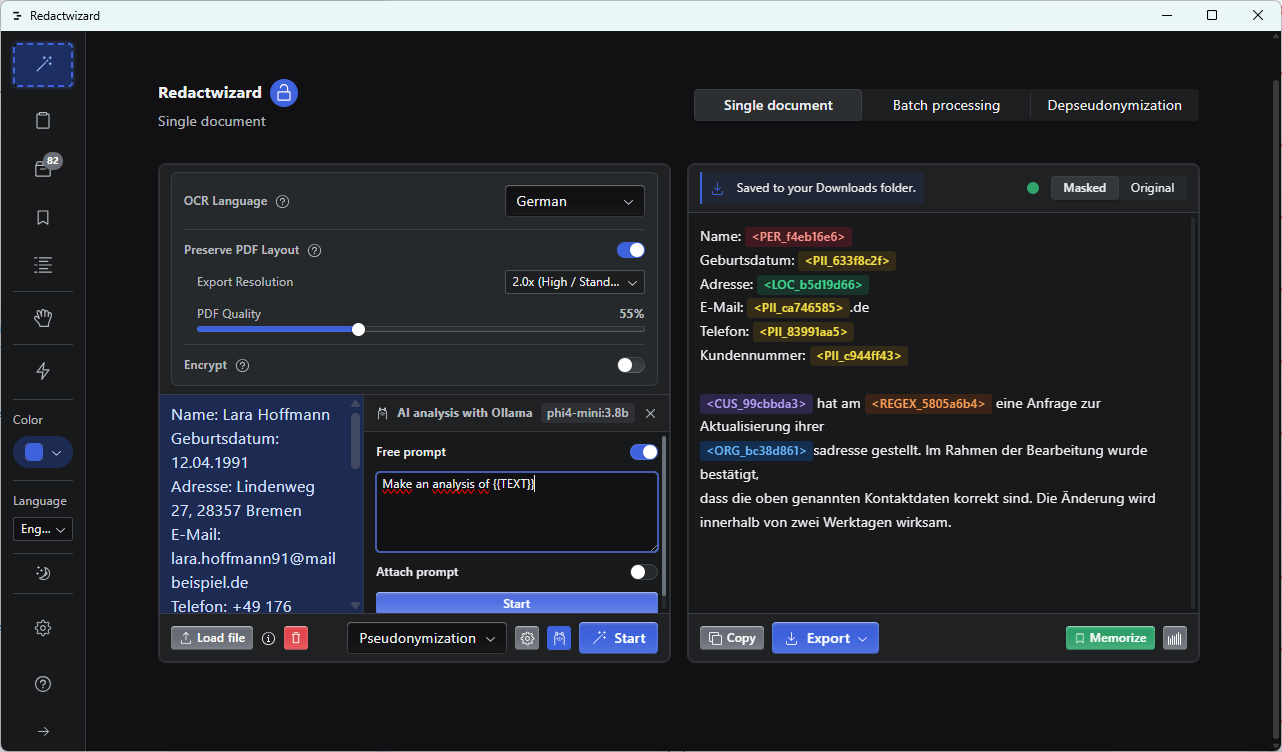Open the OCR Language dropdown set to German
The width and height of the screenshot is (1282, 752).
tap(575, 201)
